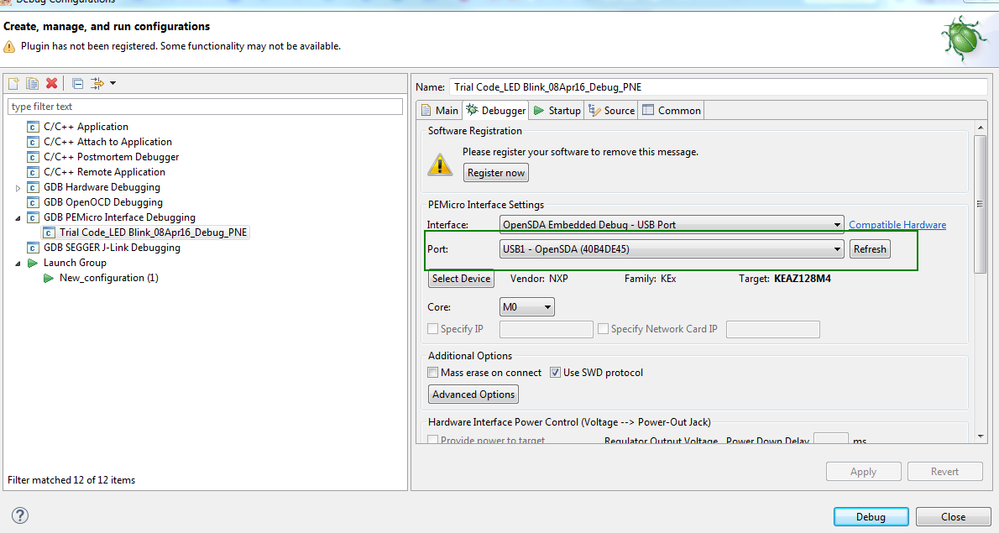
Task: Click the type filter text field
Action: pyautogui.click(x=205, y=106)
